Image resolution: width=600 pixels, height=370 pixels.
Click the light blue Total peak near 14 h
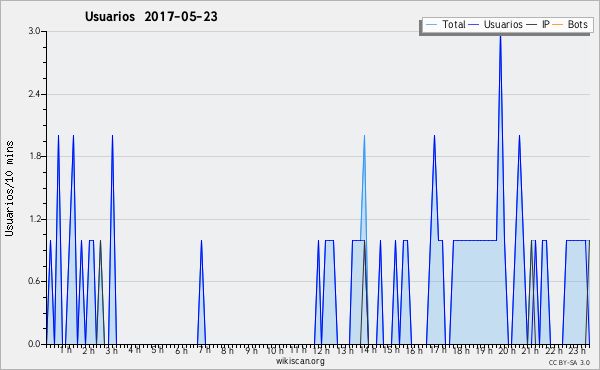click(x=364, y=136)
